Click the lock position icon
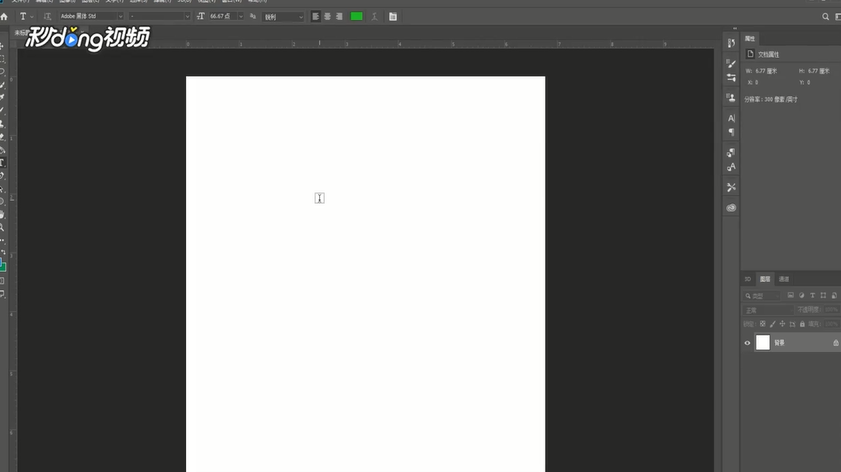 782,324
